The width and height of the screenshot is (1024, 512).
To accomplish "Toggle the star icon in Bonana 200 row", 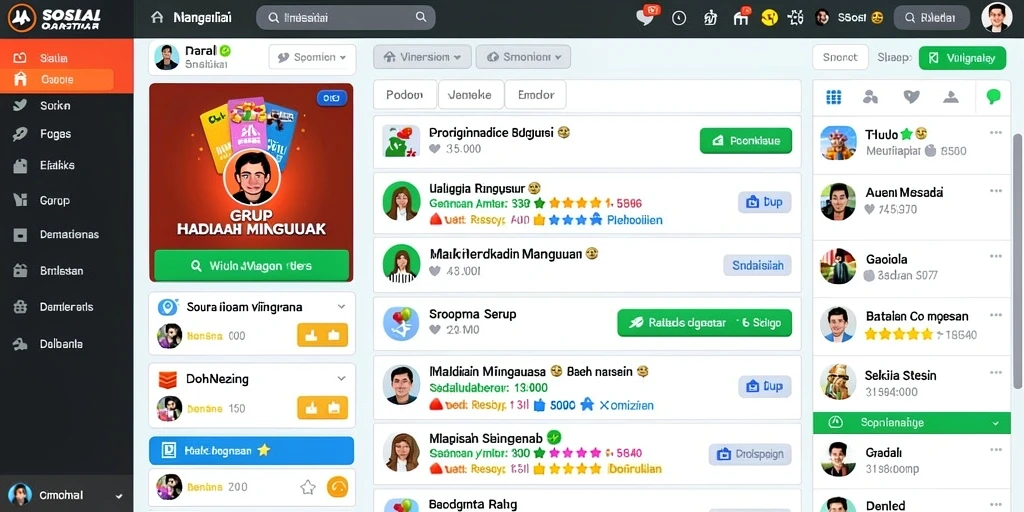I will tap(308, 487).
